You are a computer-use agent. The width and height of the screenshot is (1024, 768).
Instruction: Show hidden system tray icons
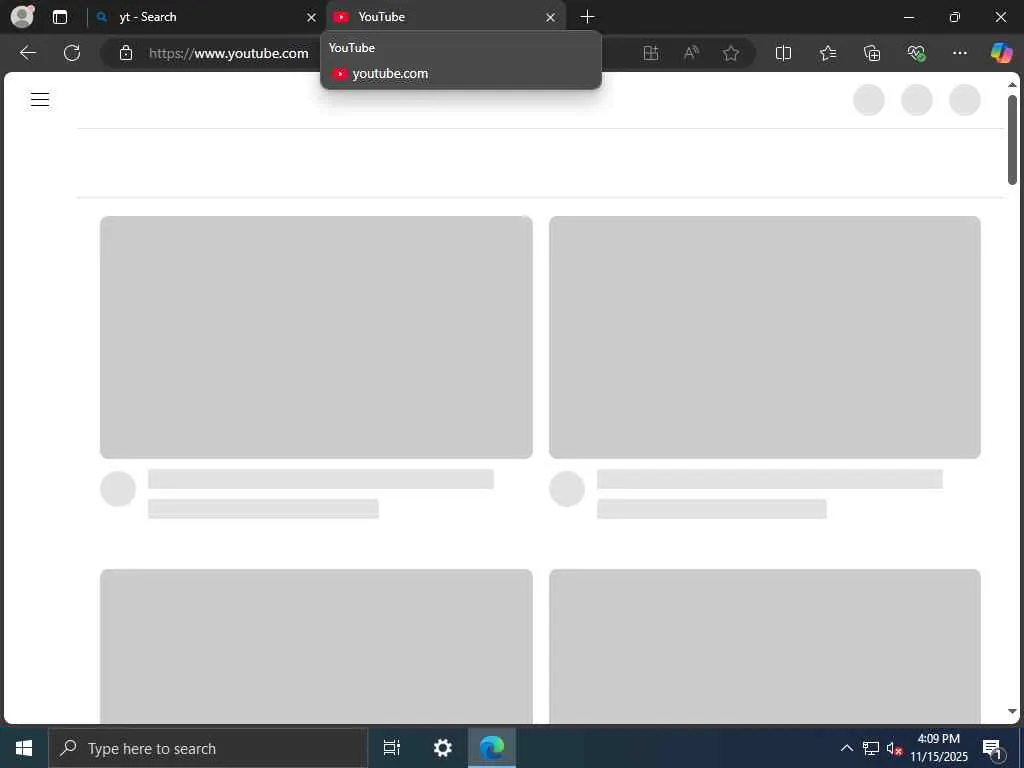846,748
